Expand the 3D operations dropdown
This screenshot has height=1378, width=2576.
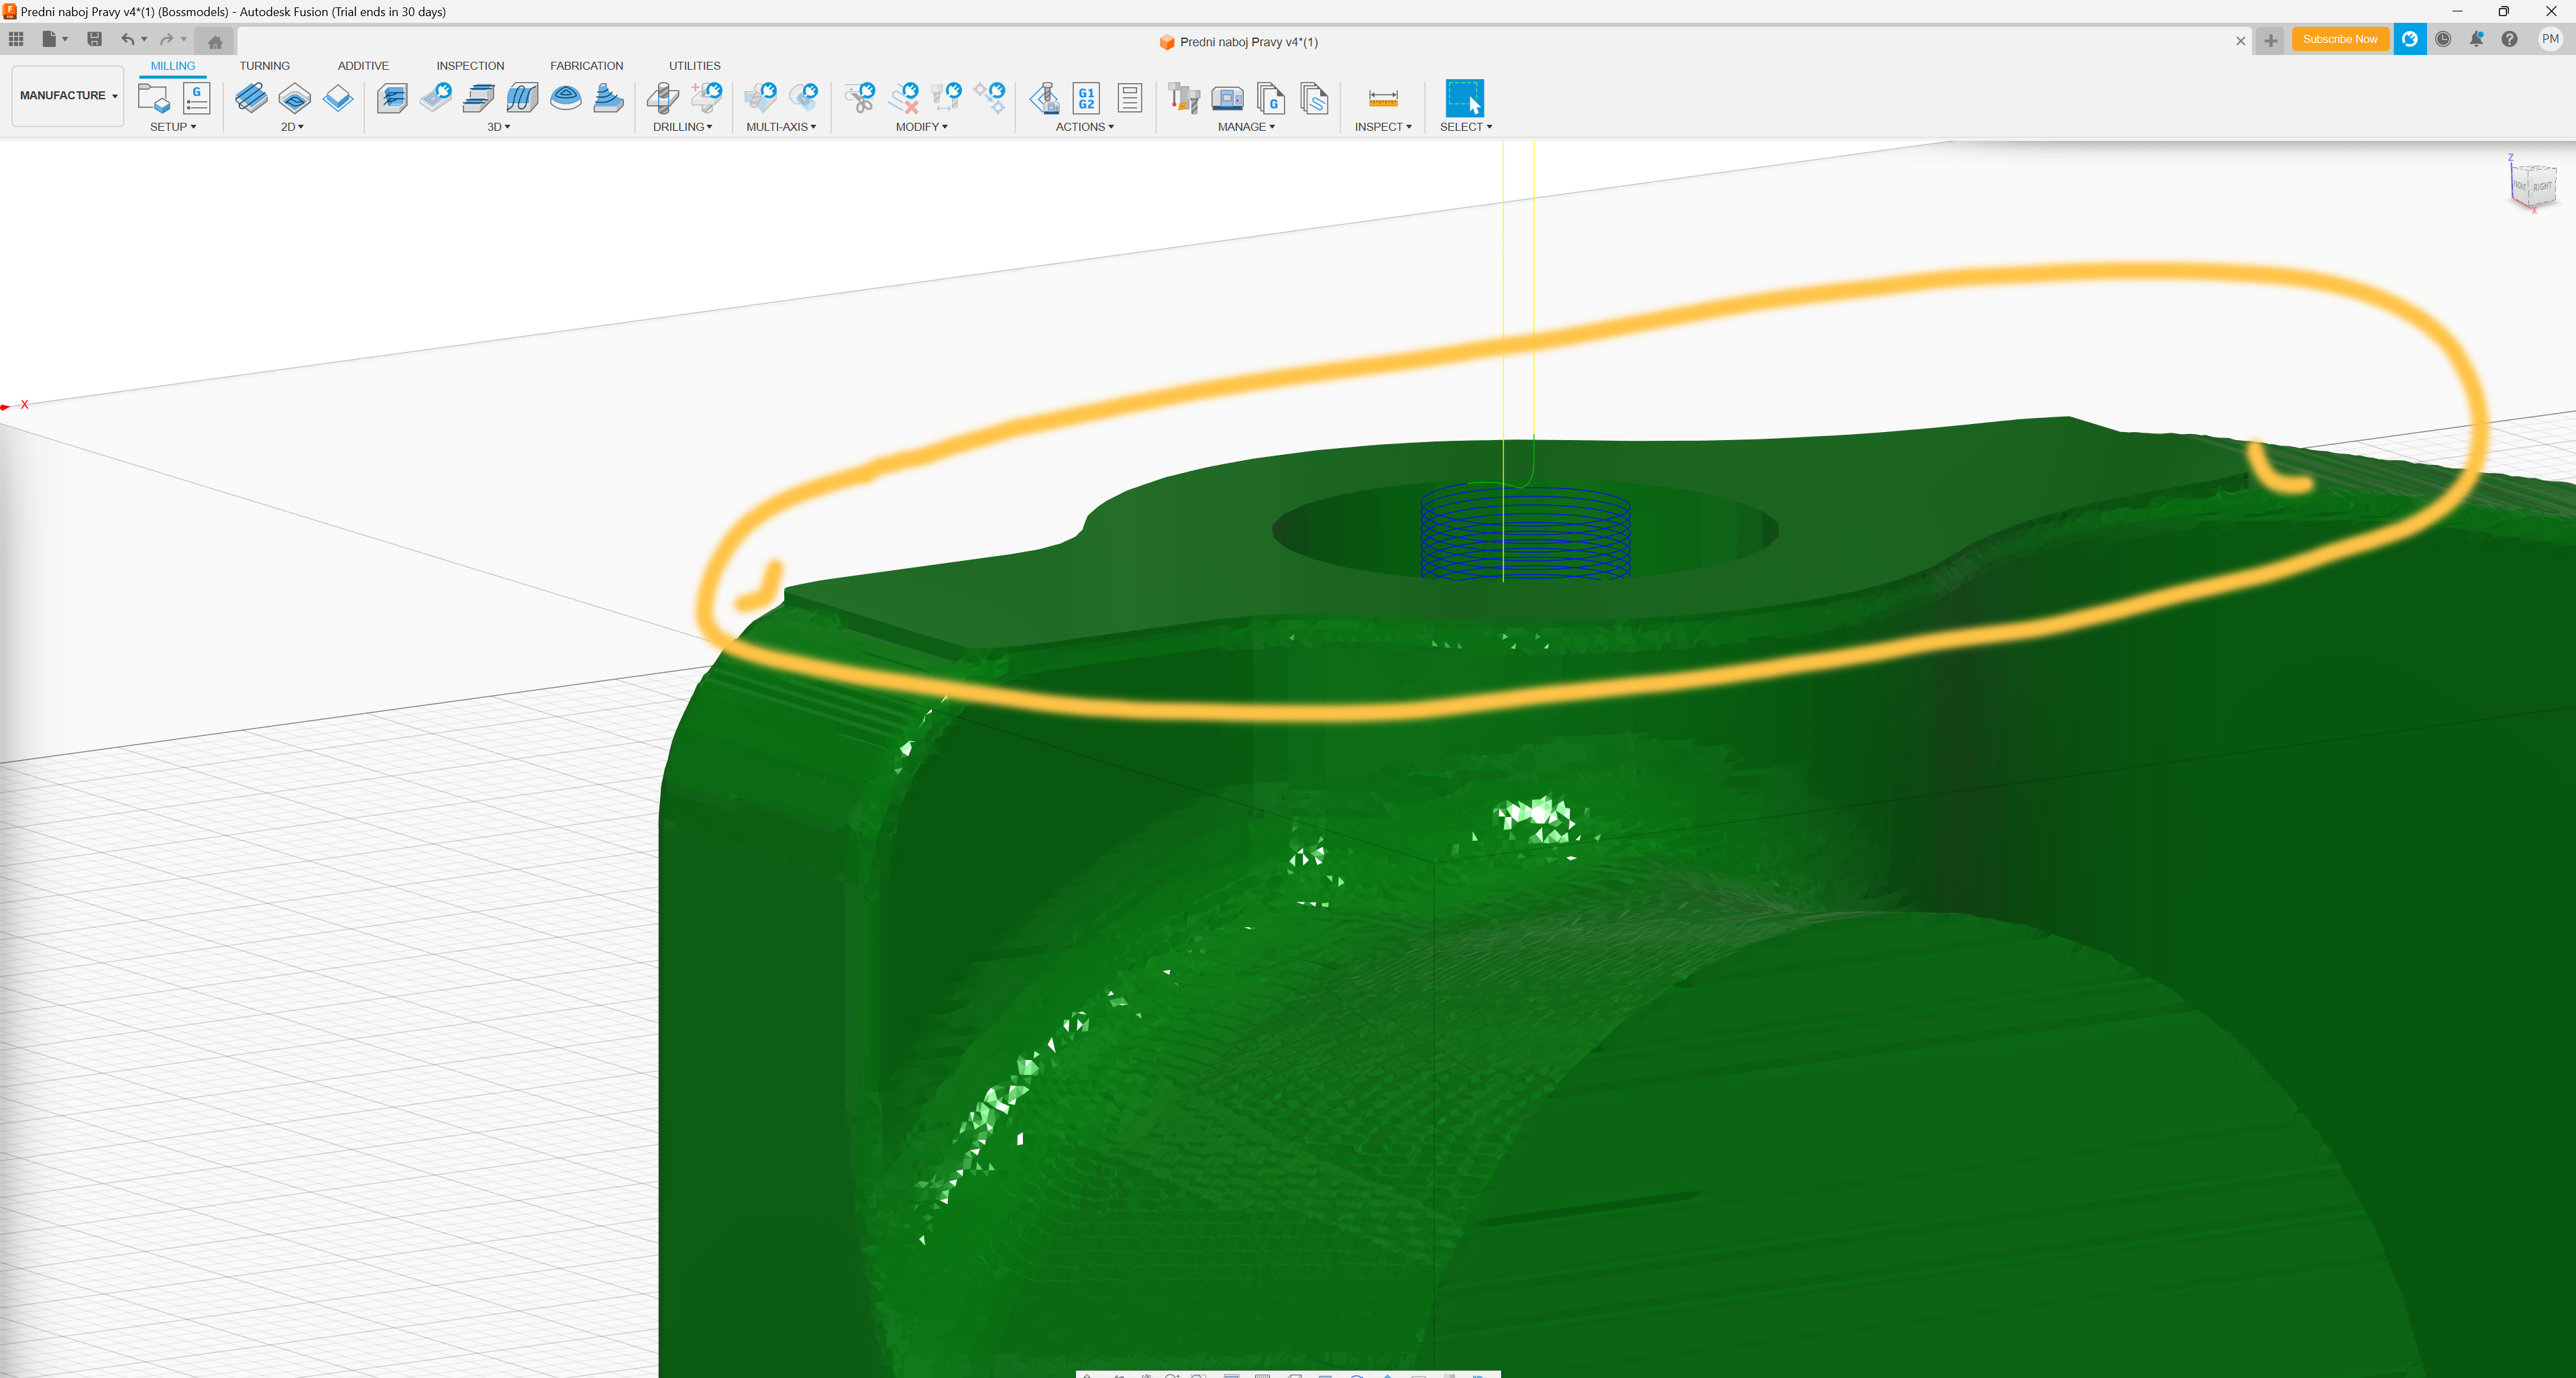point(498,127)
